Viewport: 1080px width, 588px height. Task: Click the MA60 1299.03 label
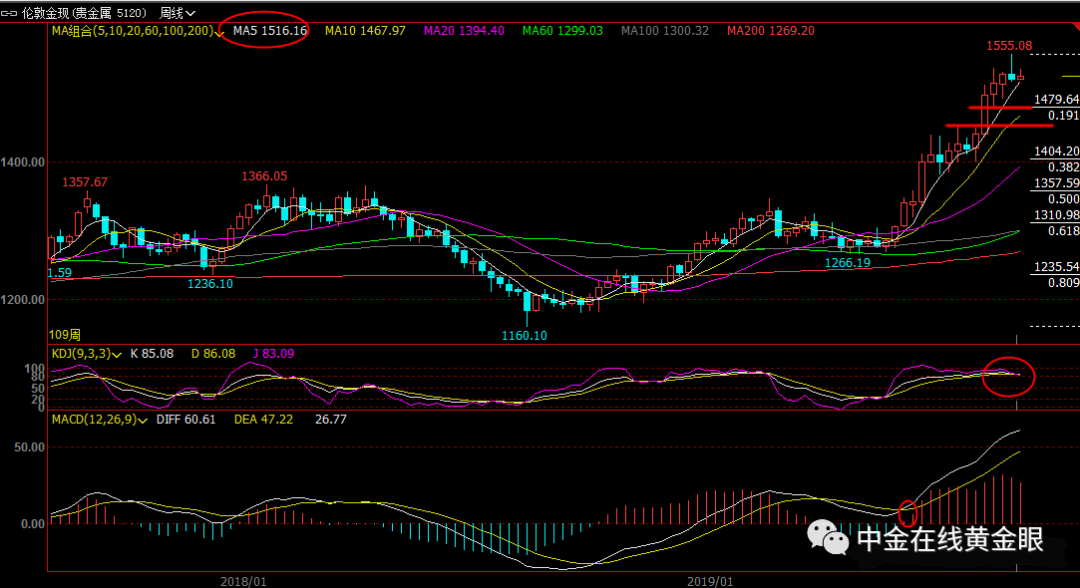(563, 30)
